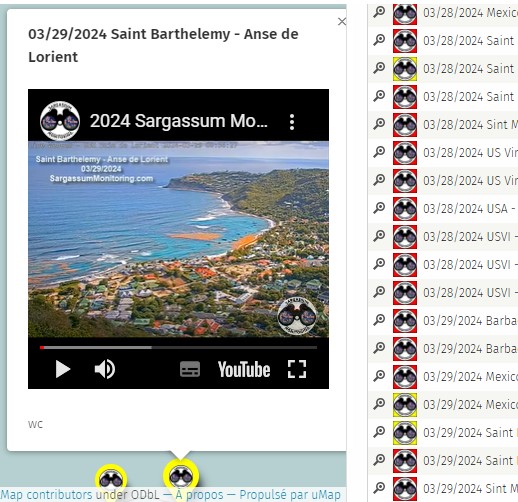Viewport: 518px width, 502px height.
Task: Click the red marker icon for 03/28/2024 Mexico
Action: tap(405, 13)
